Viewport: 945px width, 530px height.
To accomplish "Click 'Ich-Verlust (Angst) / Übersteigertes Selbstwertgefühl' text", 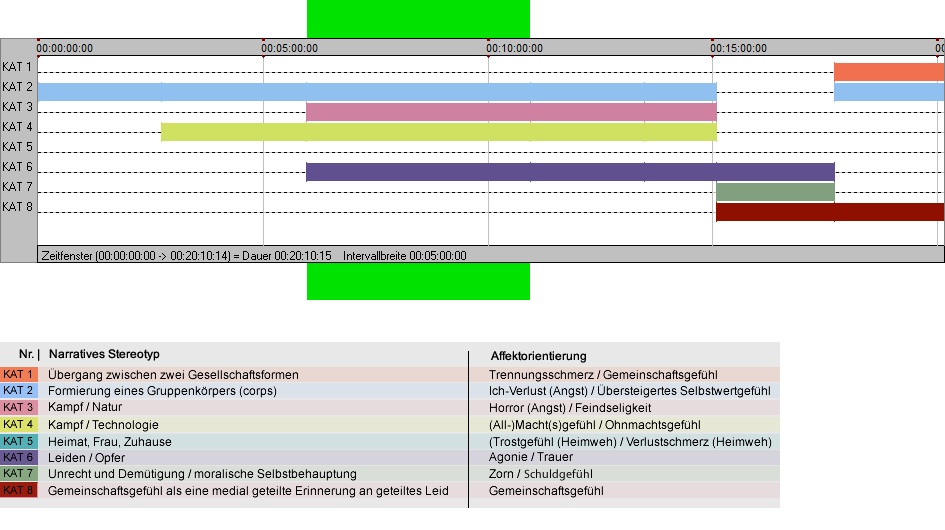I will click(x=630, y=391).
